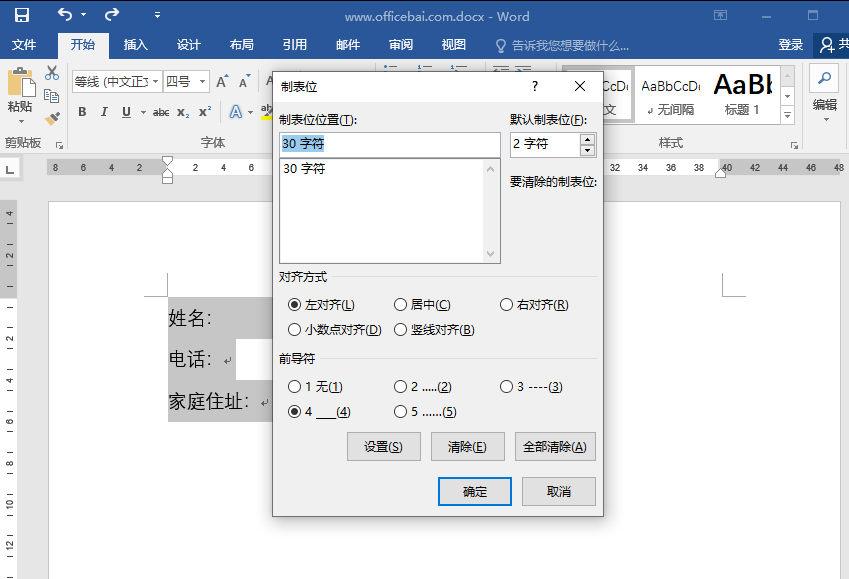Open clipboard group launcher icon
The width and height of the screenshot is (849, 579).
(60, 145)
